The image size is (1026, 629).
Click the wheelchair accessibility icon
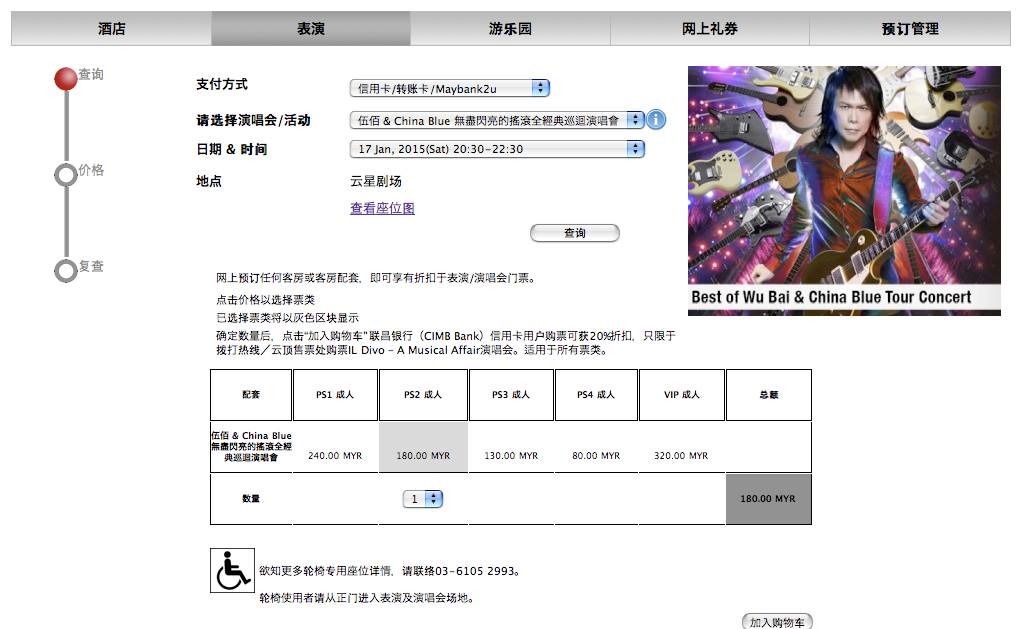(232, 571)
